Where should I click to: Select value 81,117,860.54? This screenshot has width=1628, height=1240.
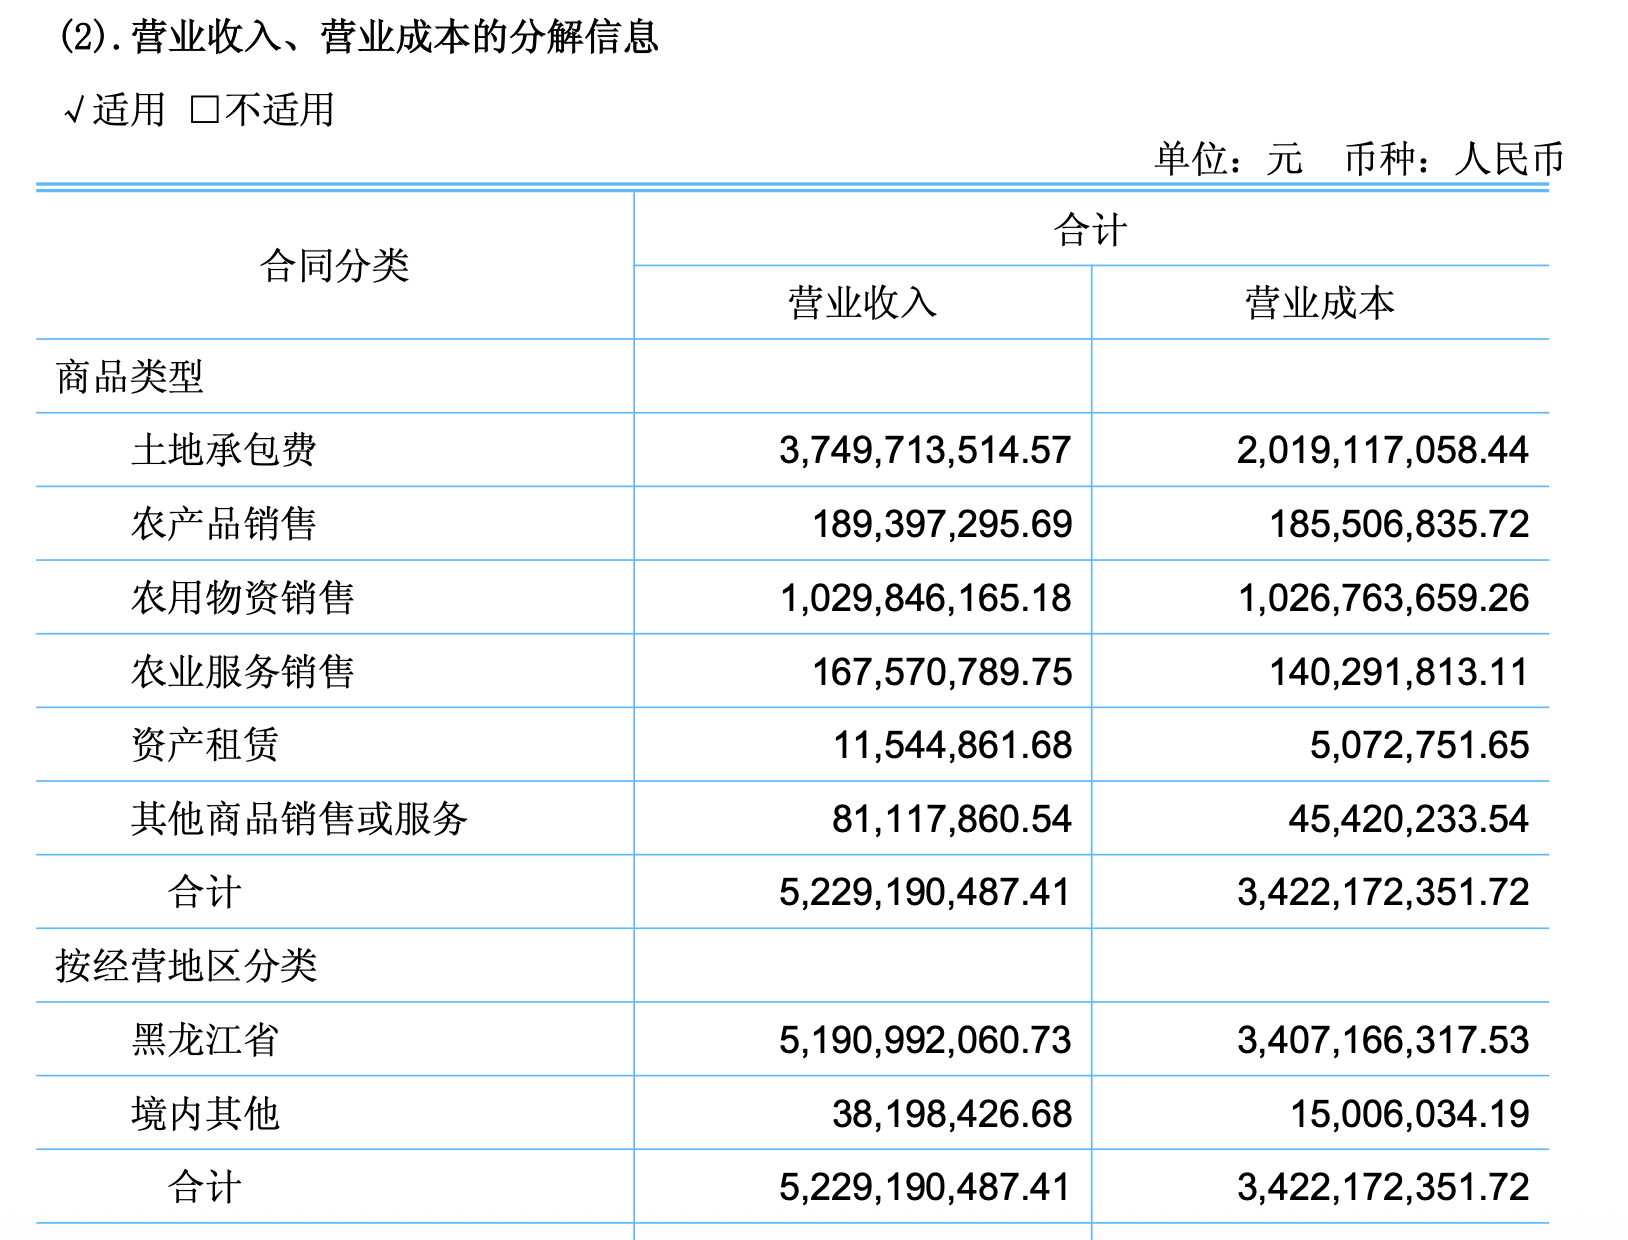(952, 819)
